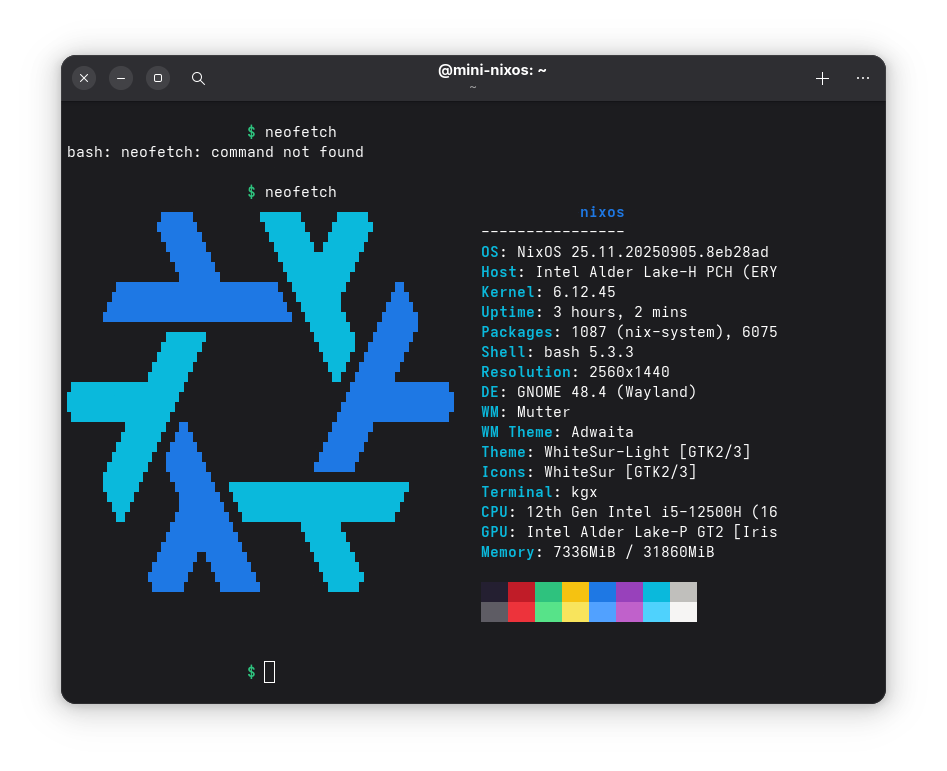Click the cursor at the last prompt
The image size is (947, 771).
[269, 672]
